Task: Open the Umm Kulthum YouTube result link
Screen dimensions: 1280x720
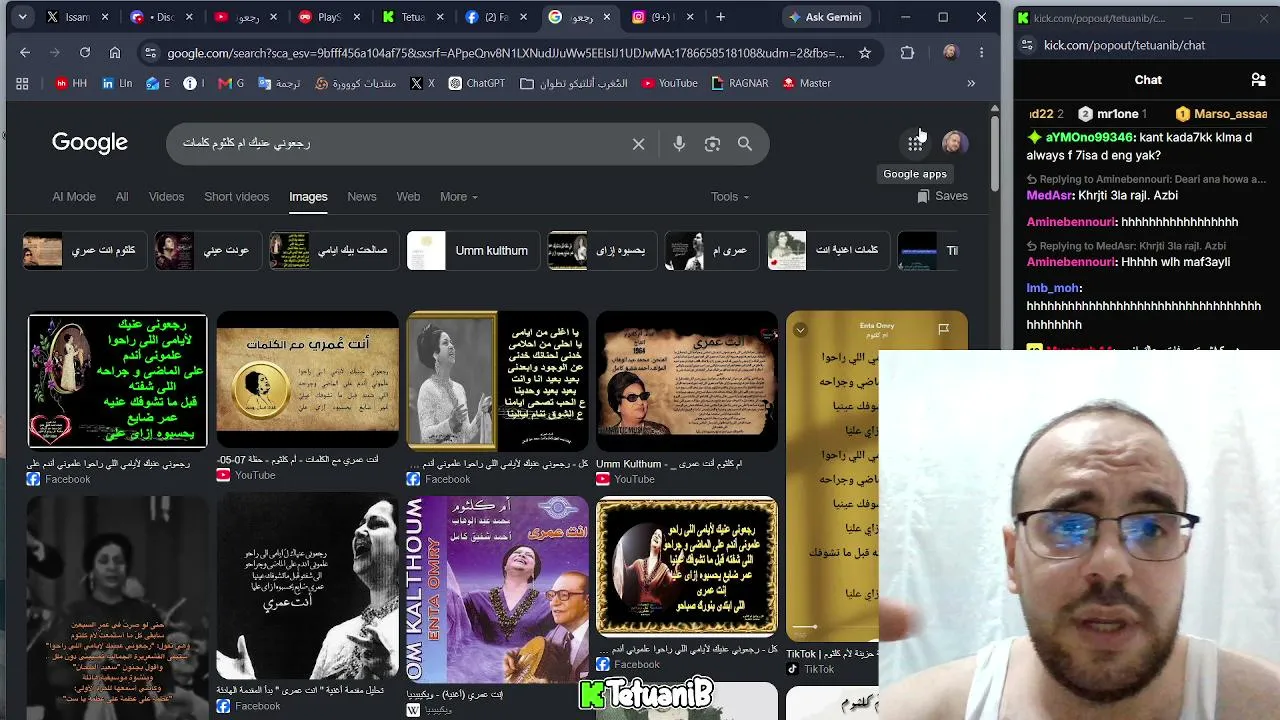Action: [x=669, y=464]
